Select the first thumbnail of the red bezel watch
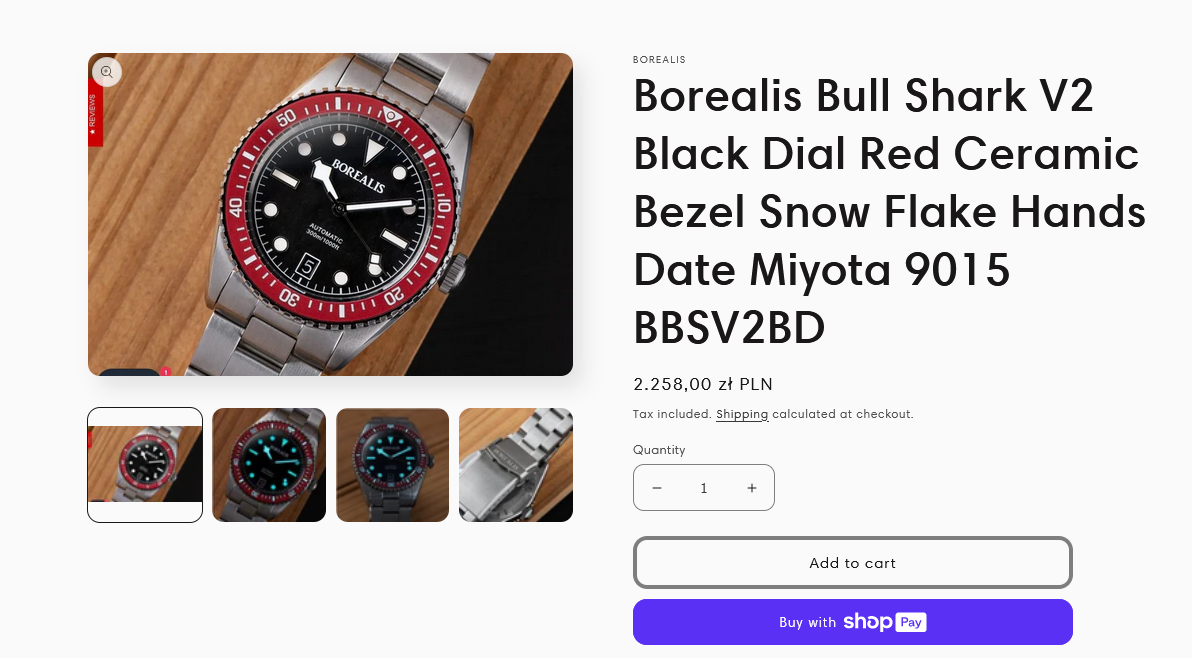1192x658 pixels. click(145, 465)
